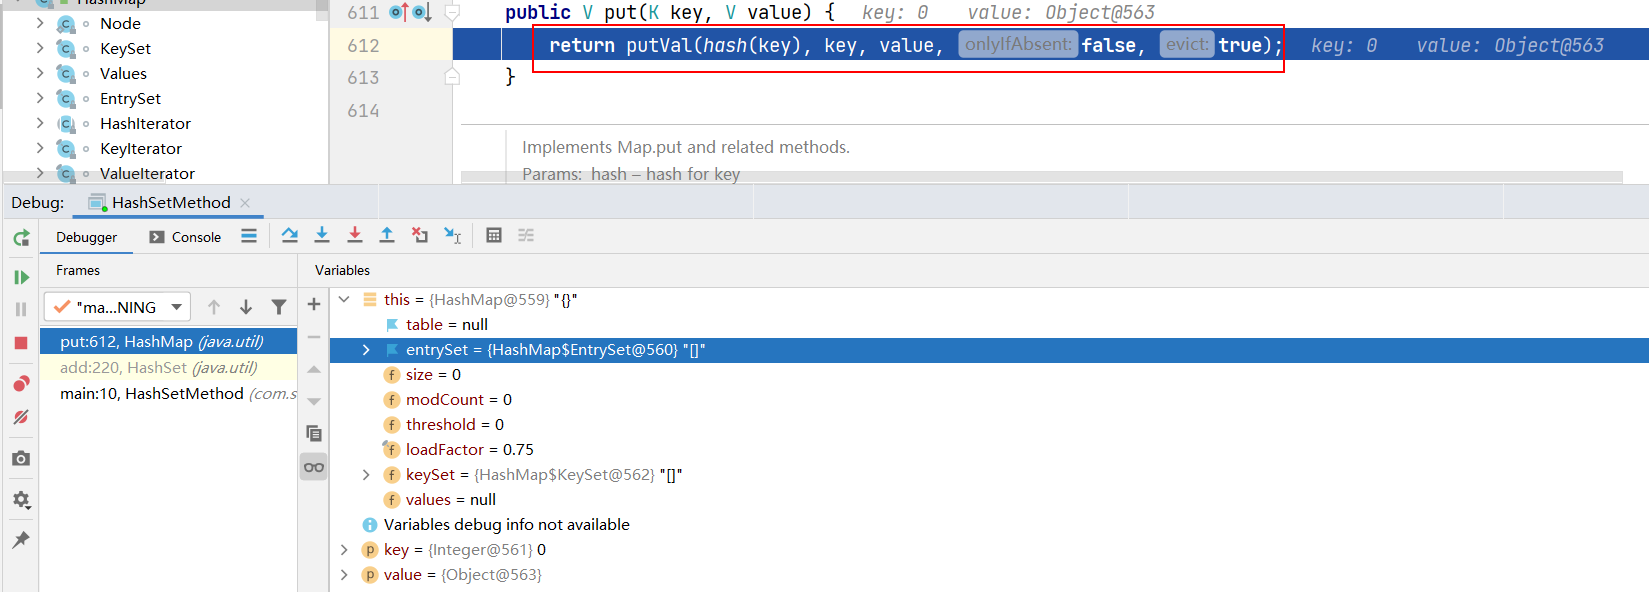Click the evict parameter hint
Screen dimensions: 1649x592
(1187, 44)
